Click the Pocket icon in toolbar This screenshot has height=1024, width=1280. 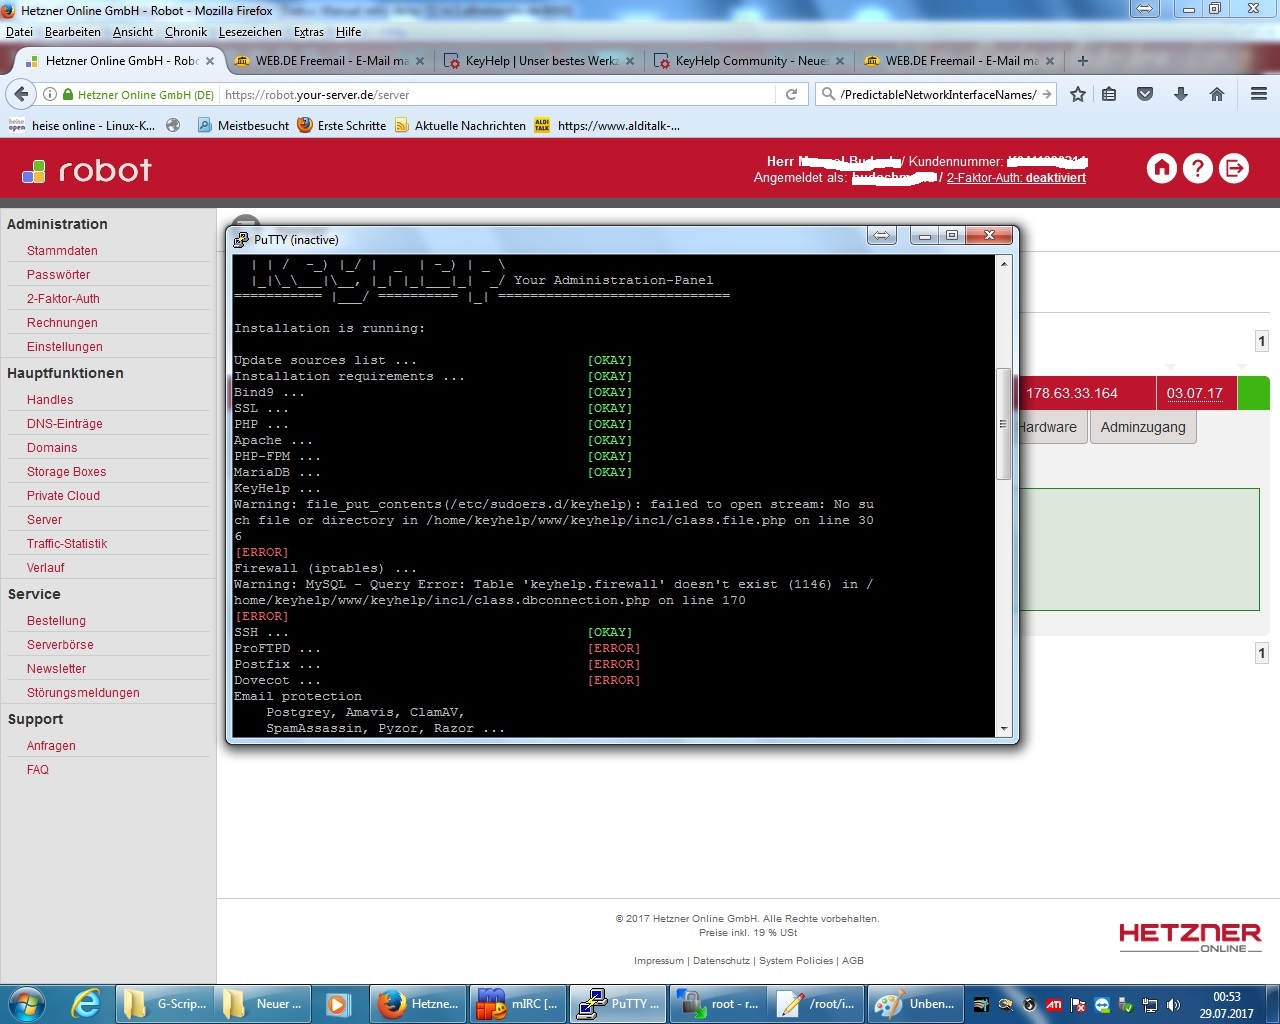[x=1145, y=94]
